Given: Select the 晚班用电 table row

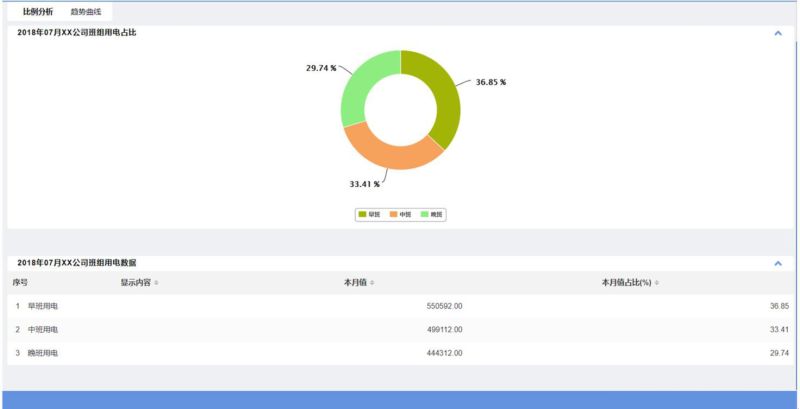Looking at the screenshot, I should pos(42,353).
